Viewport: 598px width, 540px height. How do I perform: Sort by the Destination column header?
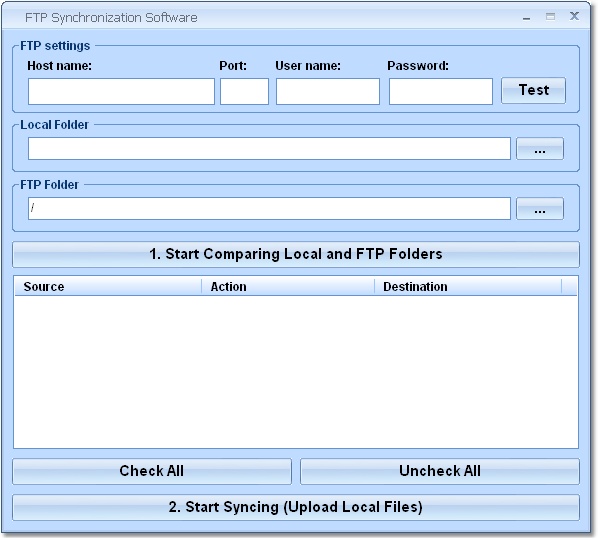point(468,287)
